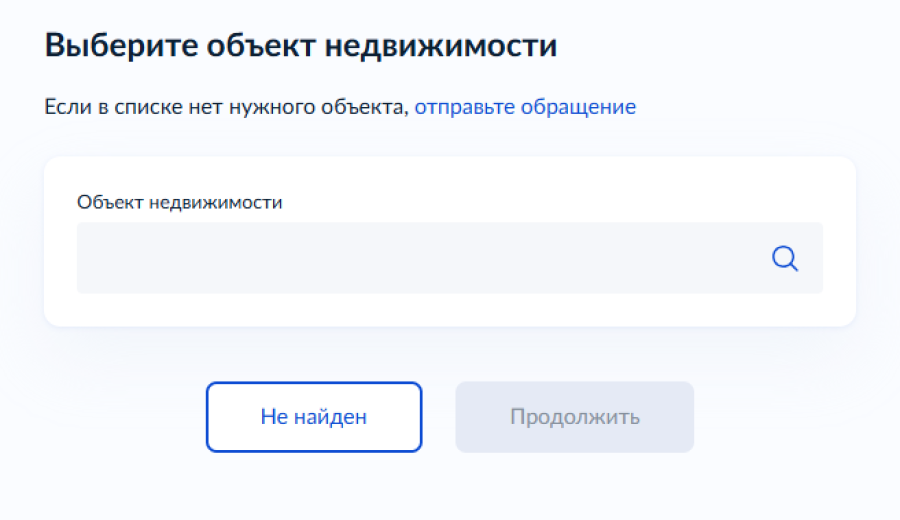This screenshot has width=900, height=520.
Task: Click the greyed-out 'Продолжить' button
Action: tap(575, 417)
